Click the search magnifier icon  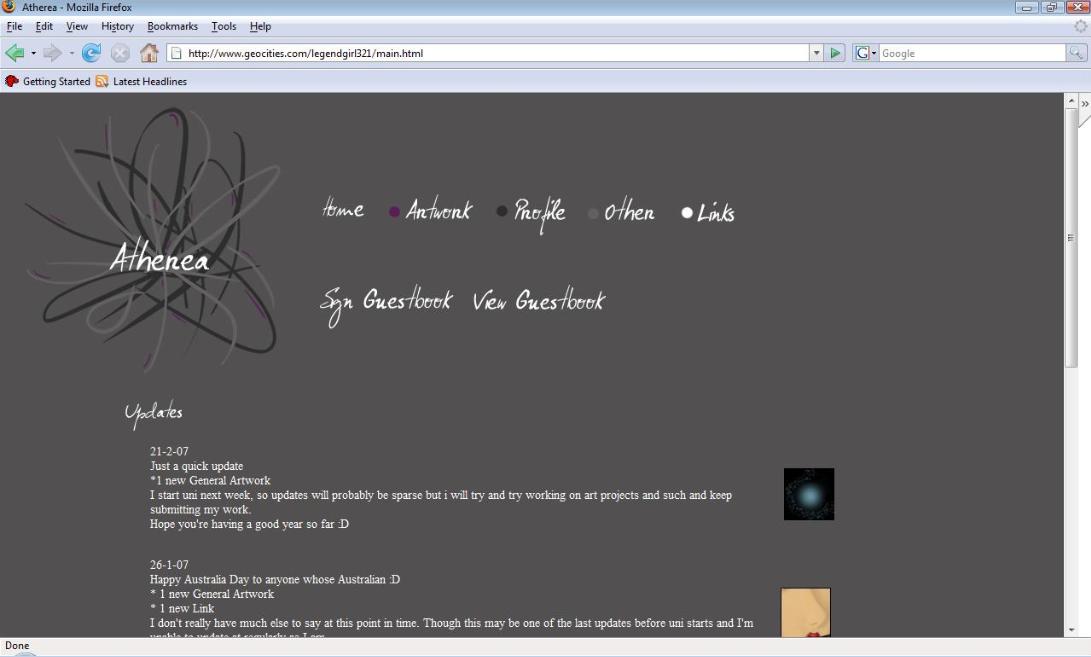point(1076,53)
